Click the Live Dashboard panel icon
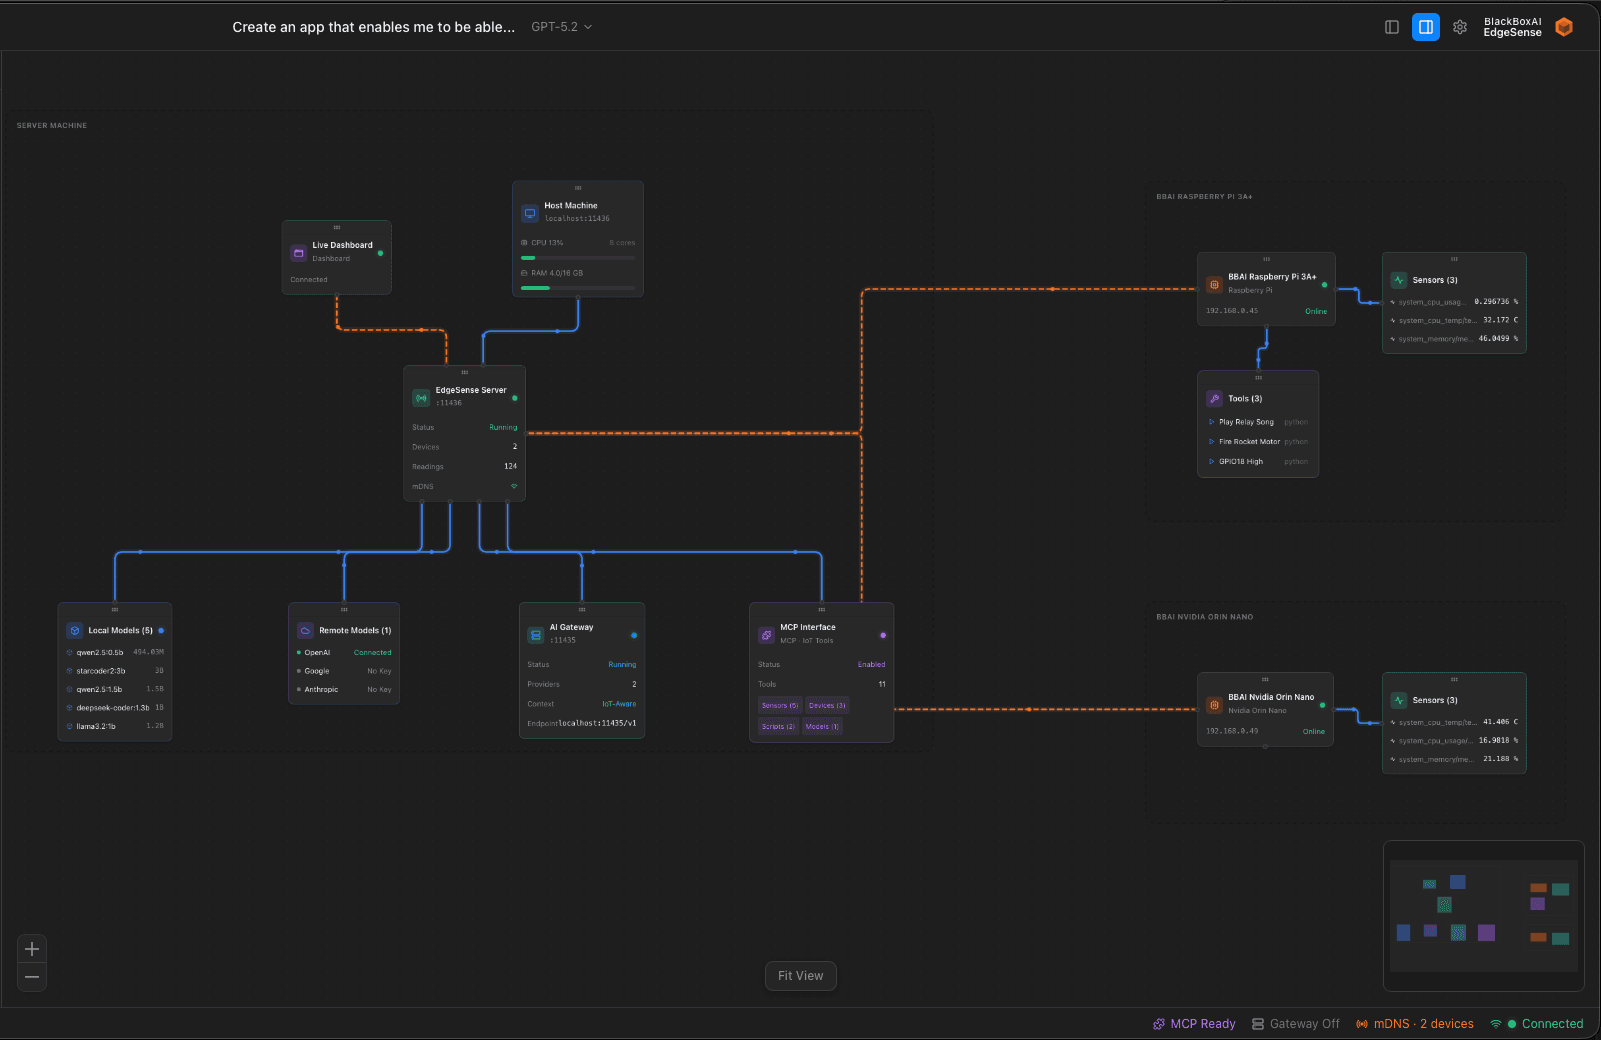 point(297,252)
